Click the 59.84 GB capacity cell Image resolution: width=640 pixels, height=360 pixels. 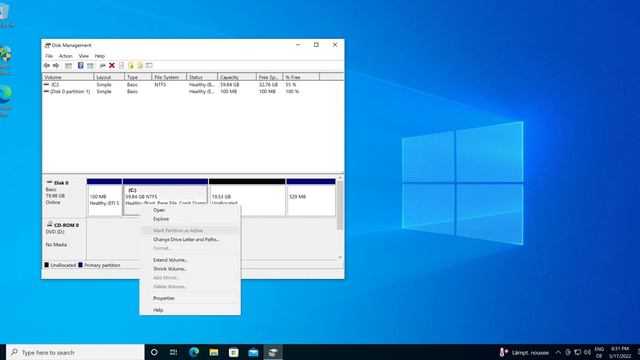(x=230, y=84)
